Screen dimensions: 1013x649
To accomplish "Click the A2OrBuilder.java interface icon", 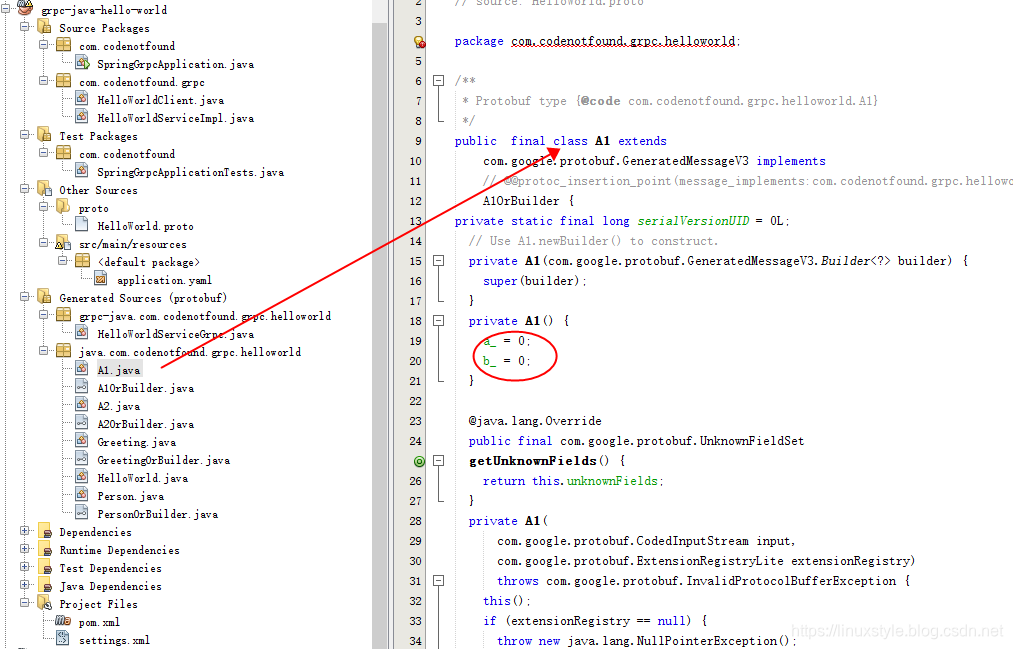I will (x=82, y=422).
